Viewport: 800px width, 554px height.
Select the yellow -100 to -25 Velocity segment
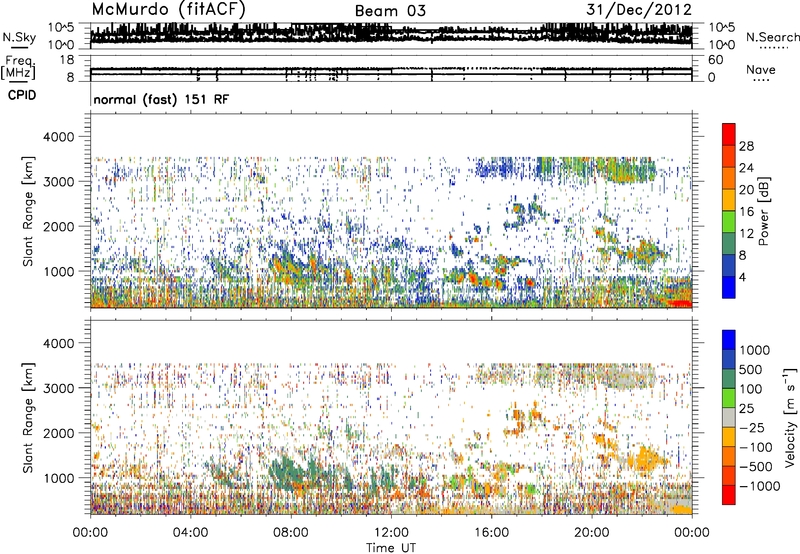(x=729, y=437)
